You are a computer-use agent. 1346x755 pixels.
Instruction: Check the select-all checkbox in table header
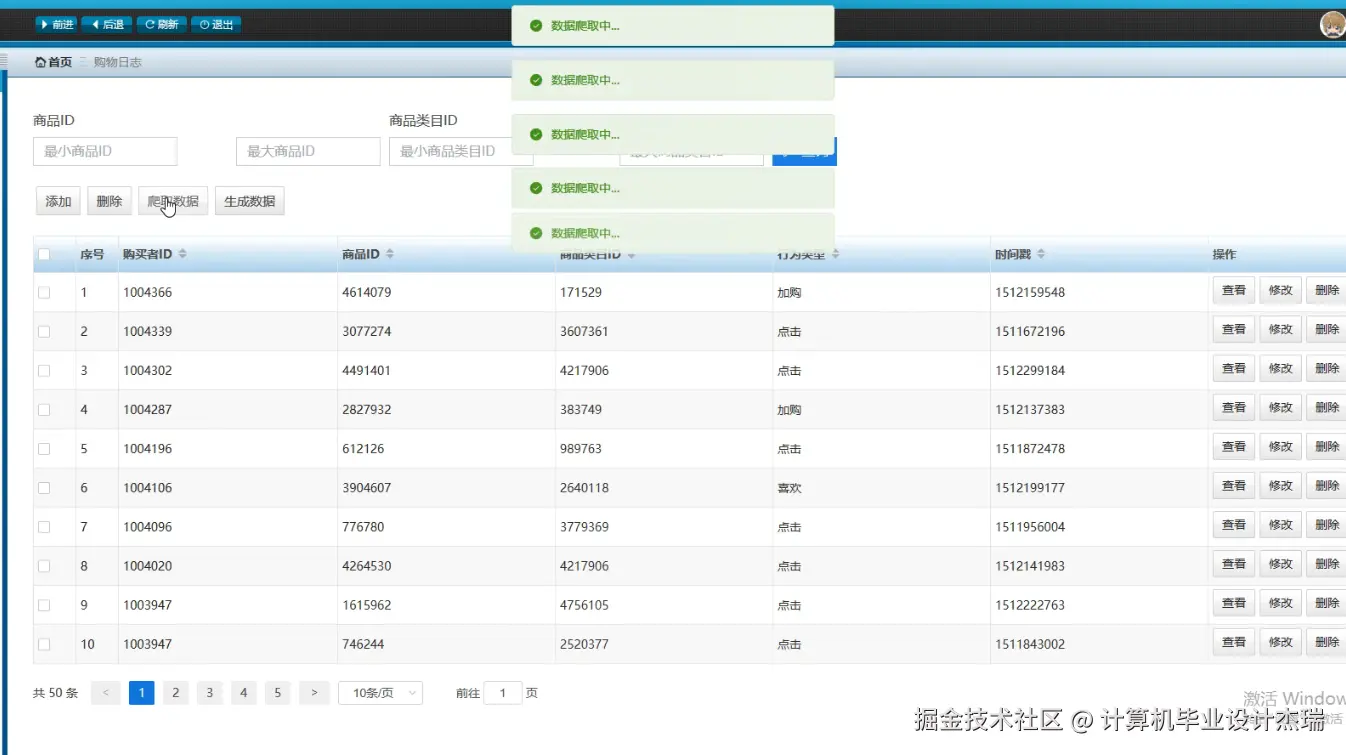click(42, 253)
